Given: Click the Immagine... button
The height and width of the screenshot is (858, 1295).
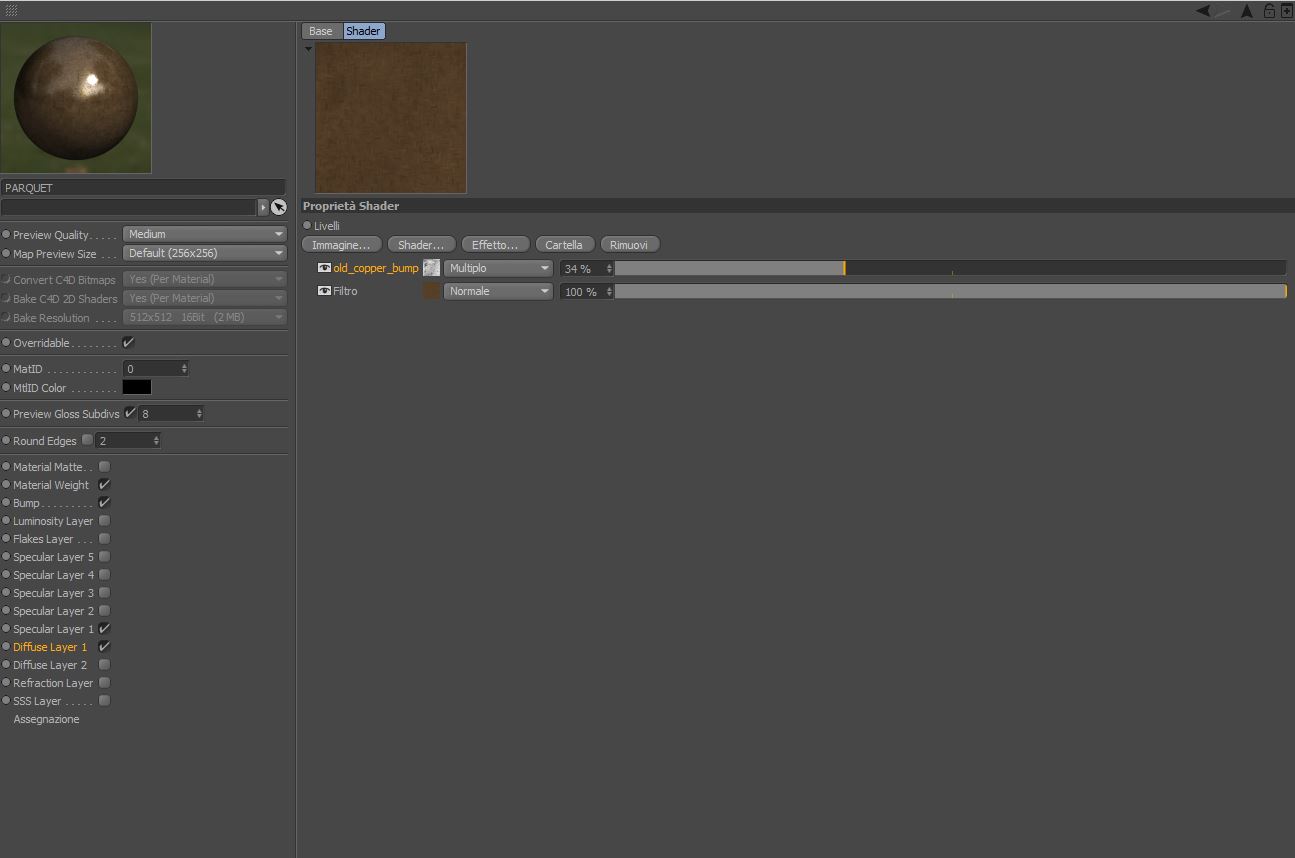Looking at the screenshot, I should pyautogui.click(x=342, y=245).
